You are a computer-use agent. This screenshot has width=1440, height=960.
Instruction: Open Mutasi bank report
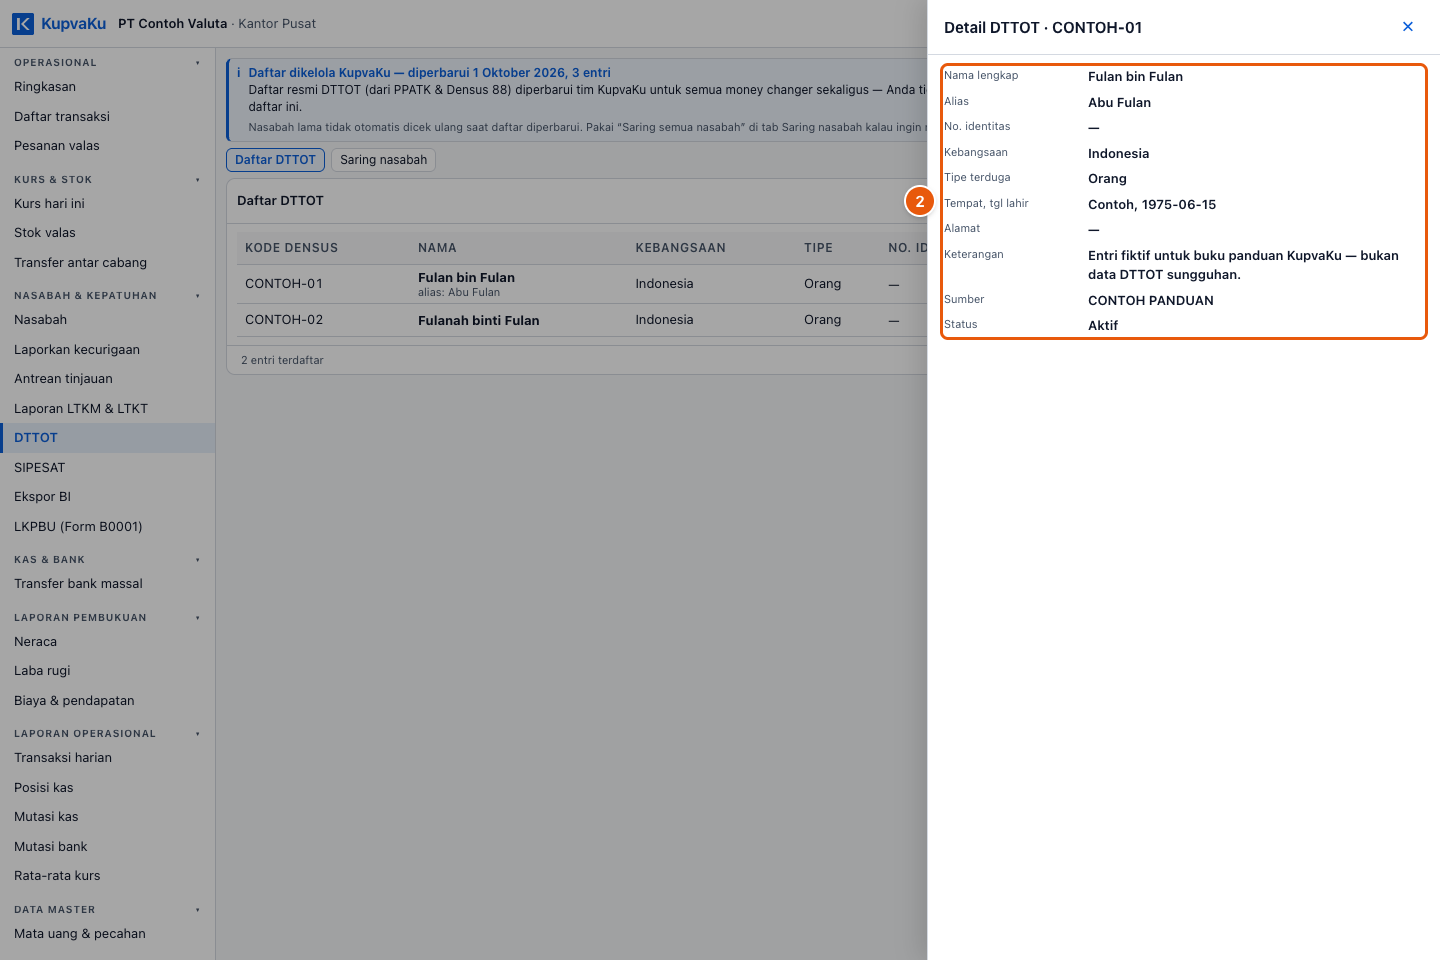(107, 847)
